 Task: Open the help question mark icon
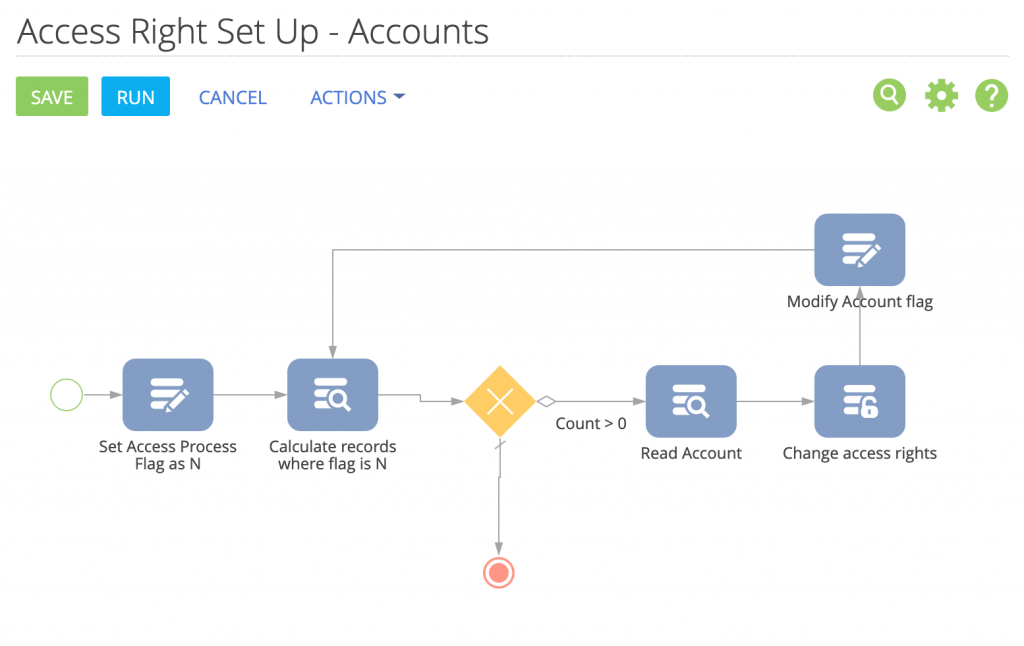991,96
